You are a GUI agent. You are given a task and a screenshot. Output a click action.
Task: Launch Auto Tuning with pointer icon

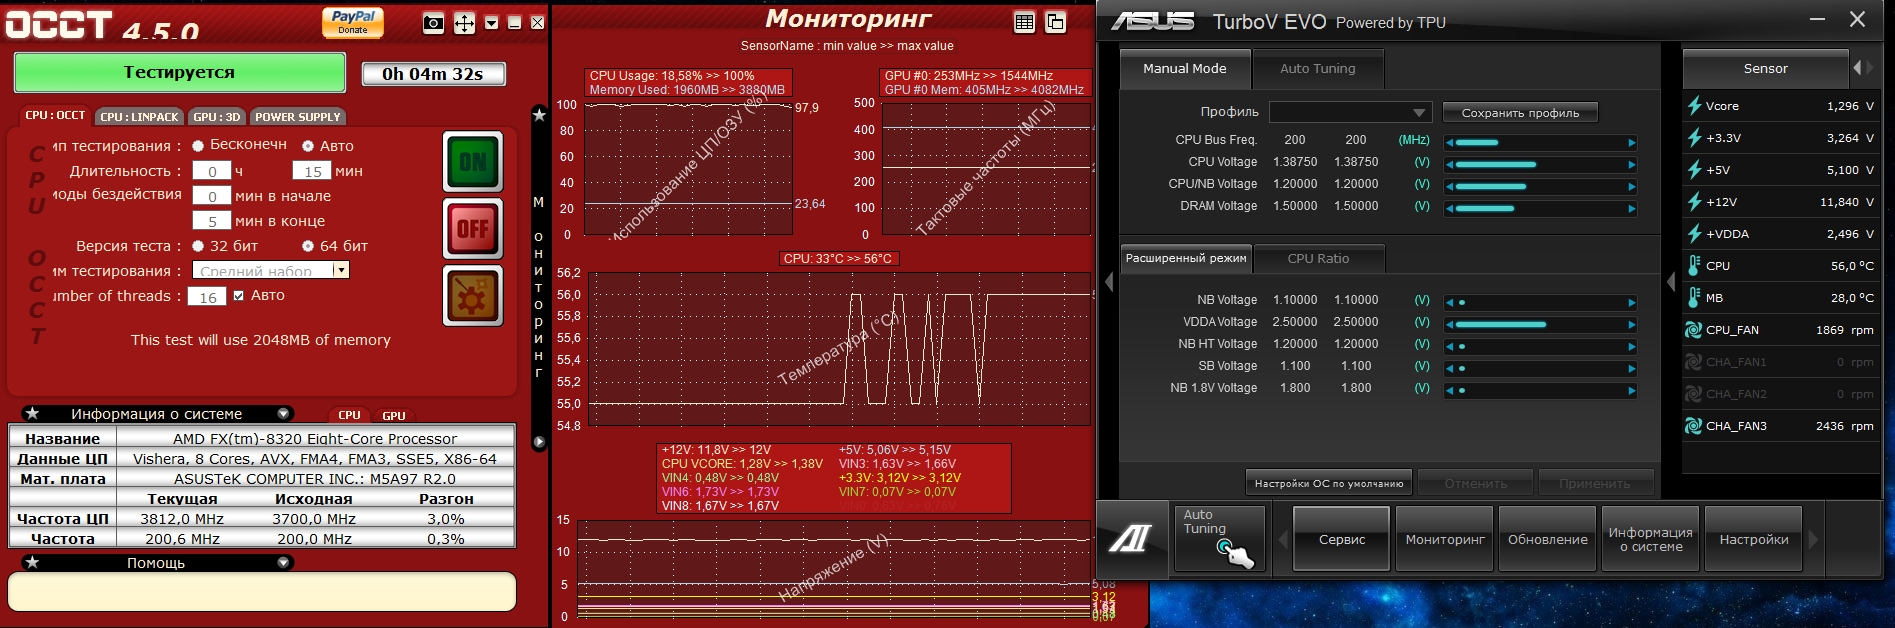1220,539
